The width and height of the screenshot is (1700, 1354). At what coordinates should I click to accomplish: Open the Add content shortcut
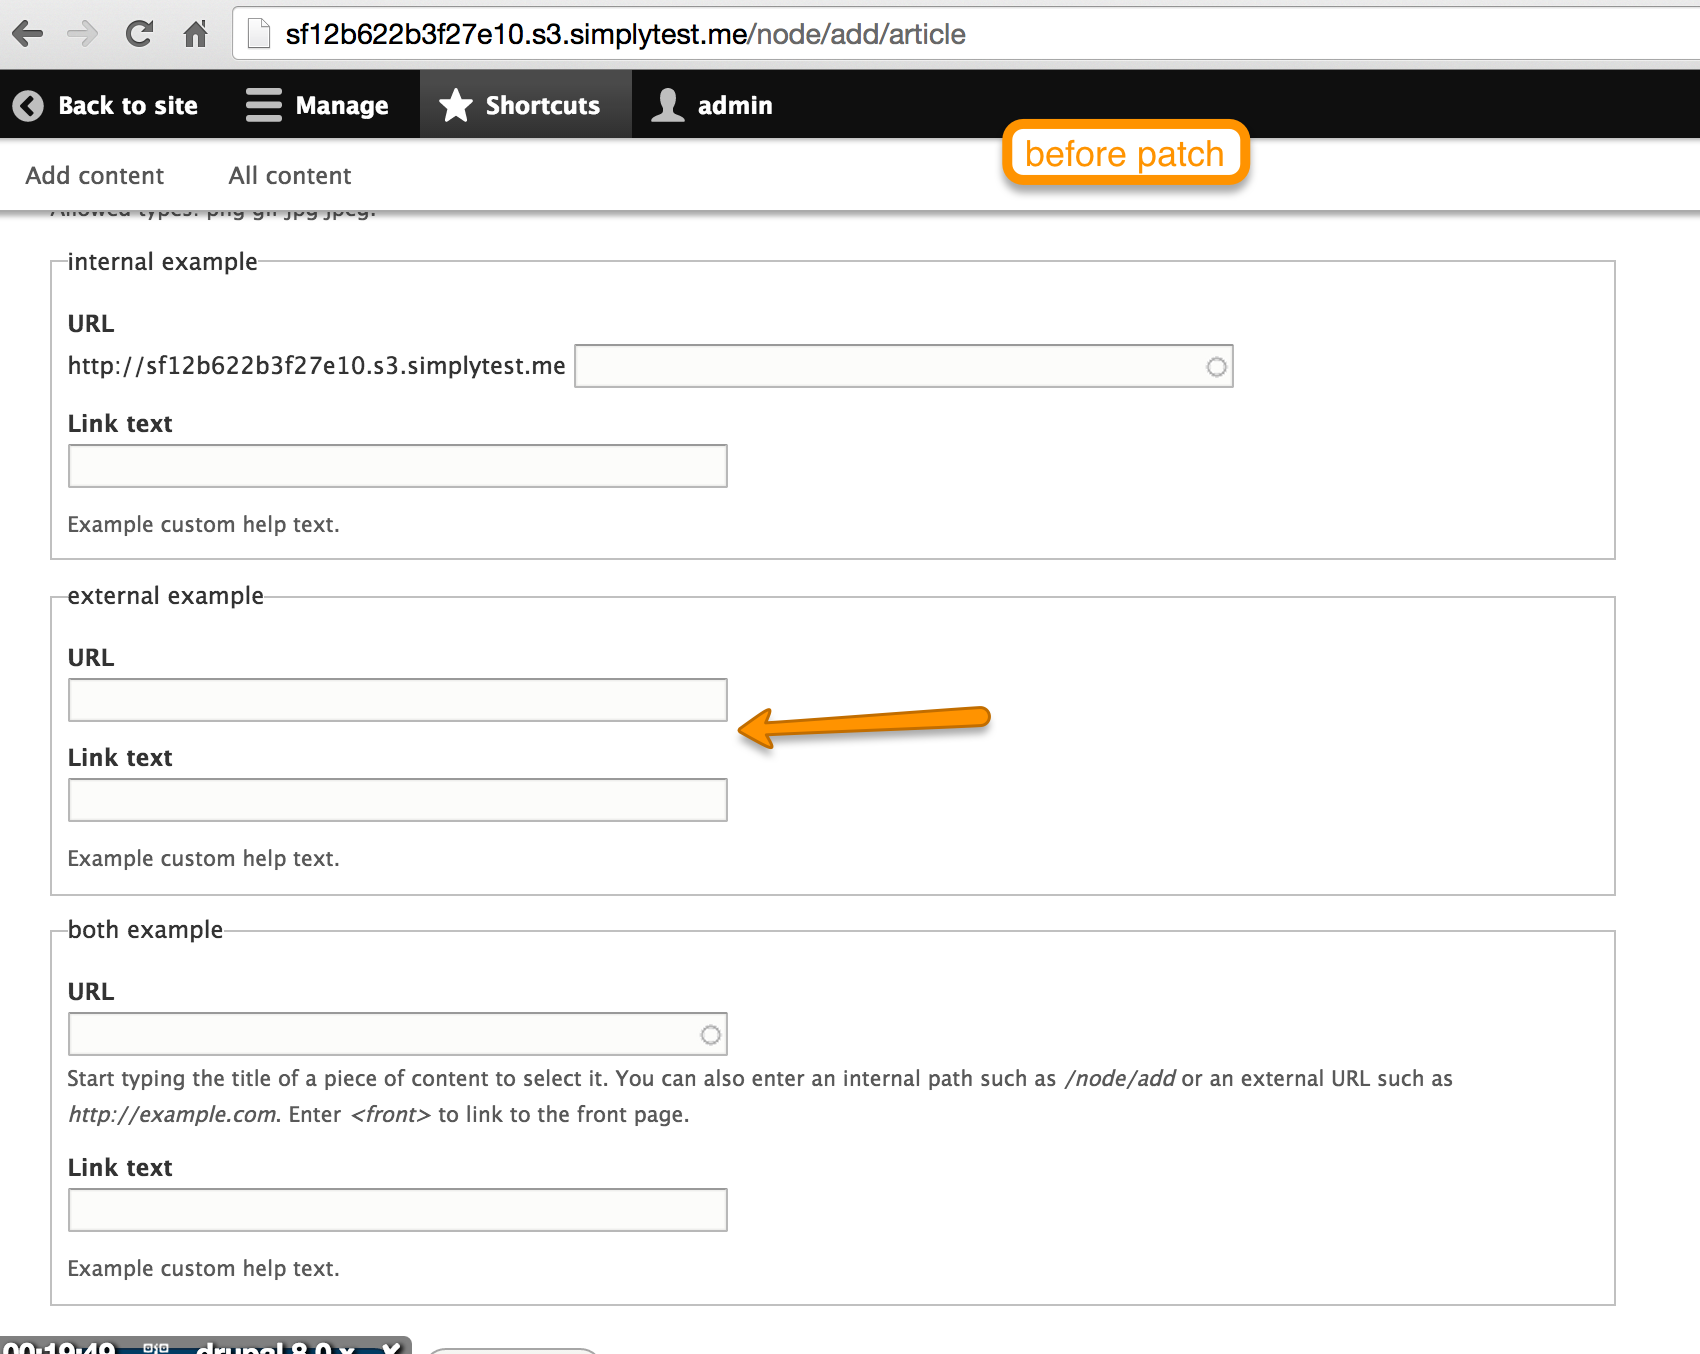[x=95, y=176]
